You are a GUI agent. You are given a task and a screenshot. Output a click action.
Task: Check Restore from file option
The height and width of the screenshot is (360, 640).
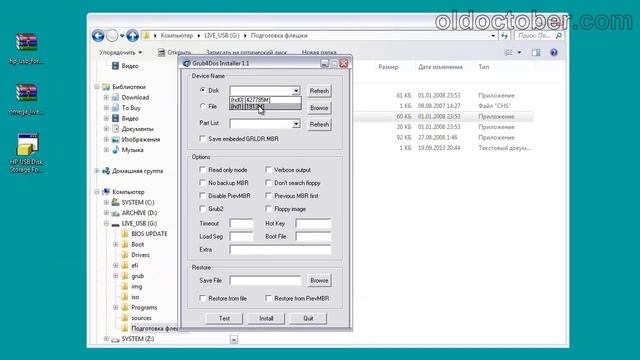202,298
